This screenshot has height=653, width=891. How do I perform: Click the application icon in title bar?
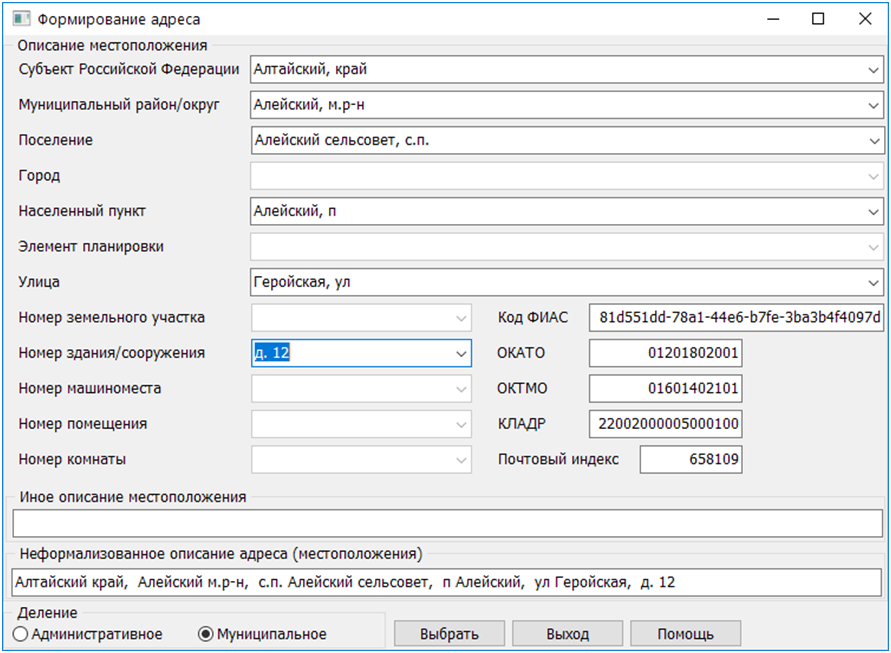[19, 19]
